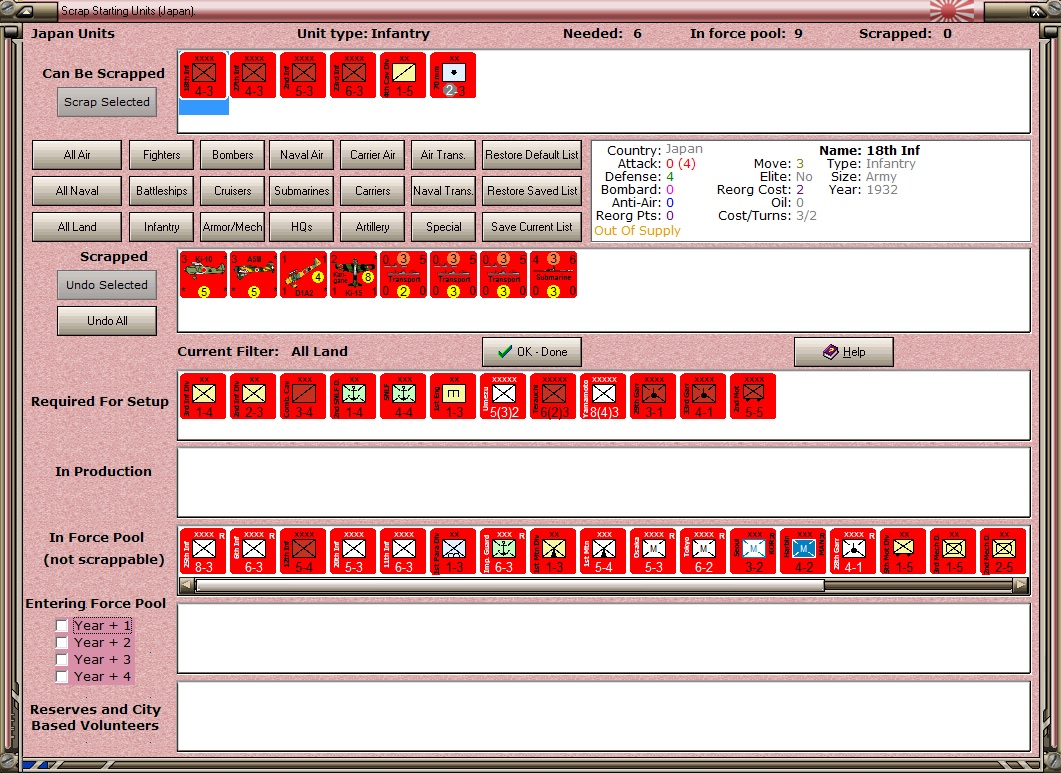Enable the Year + 4 checkbox
This screenshot has width=1061, height=773.
[62, 676]
